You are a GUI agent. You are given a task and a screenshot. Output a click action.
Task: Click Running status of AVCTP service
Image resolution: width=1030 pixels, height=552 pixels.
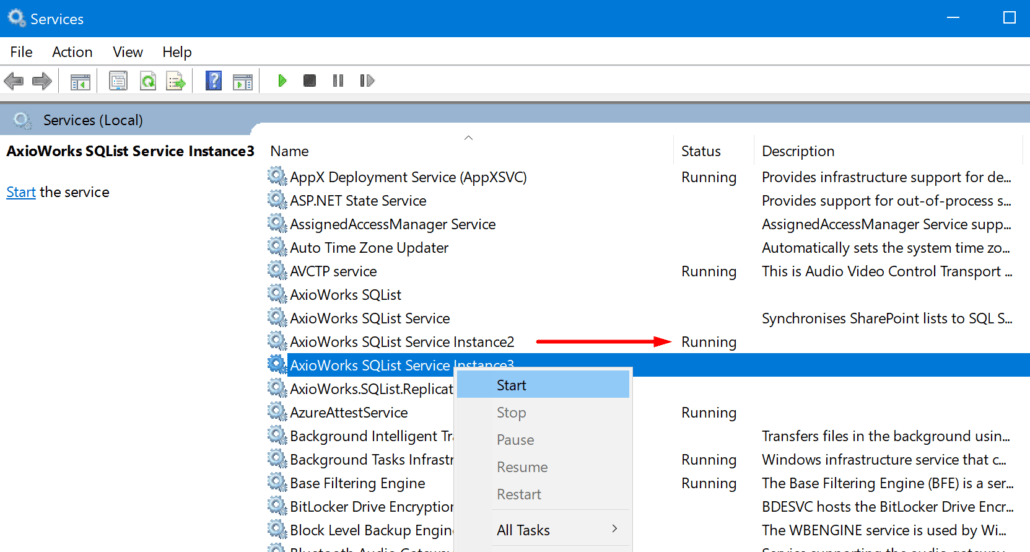709,271
